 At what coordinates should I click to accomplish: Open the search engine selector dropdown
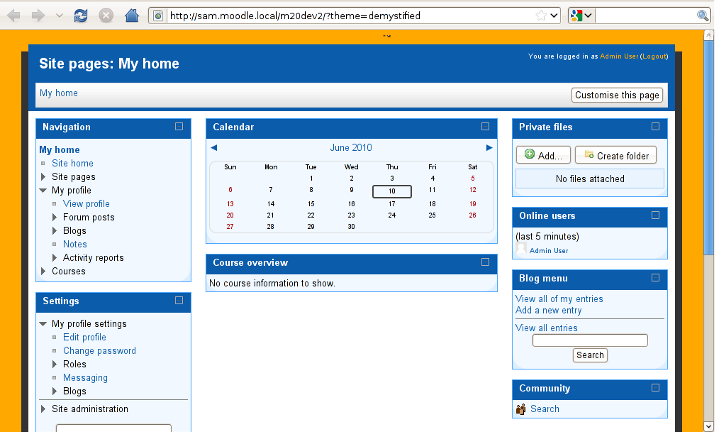pyautogui.click(x=581, y=15)
